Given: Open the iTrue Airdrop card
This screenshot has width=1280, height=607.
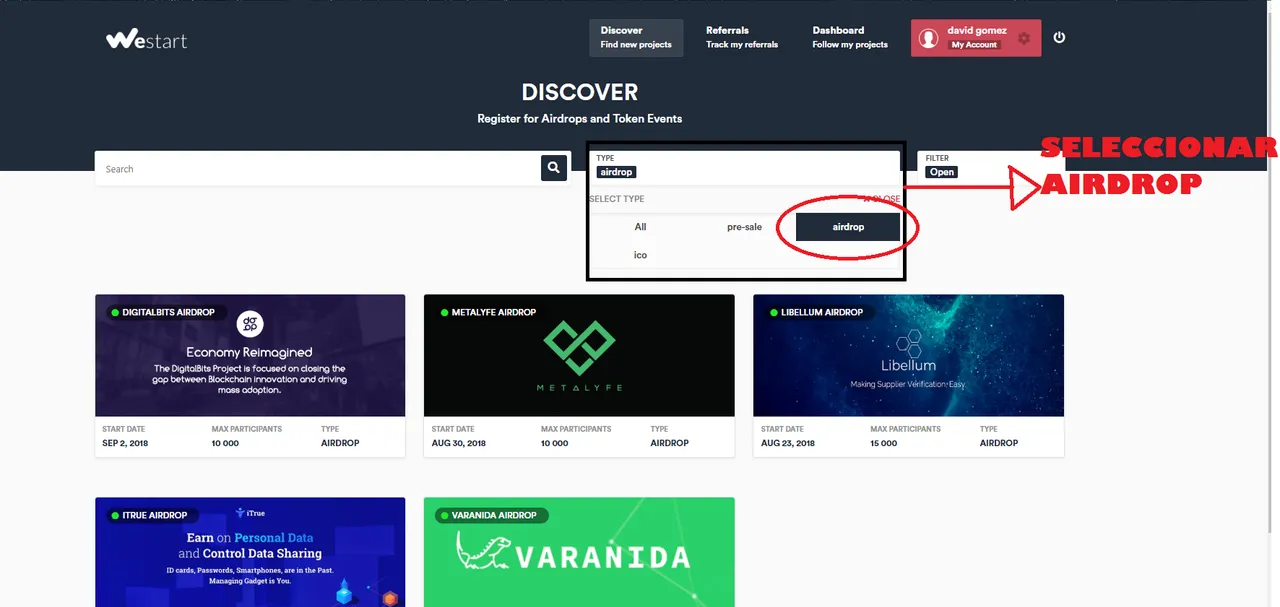Looking at the screenshot, I should (250, 552).
